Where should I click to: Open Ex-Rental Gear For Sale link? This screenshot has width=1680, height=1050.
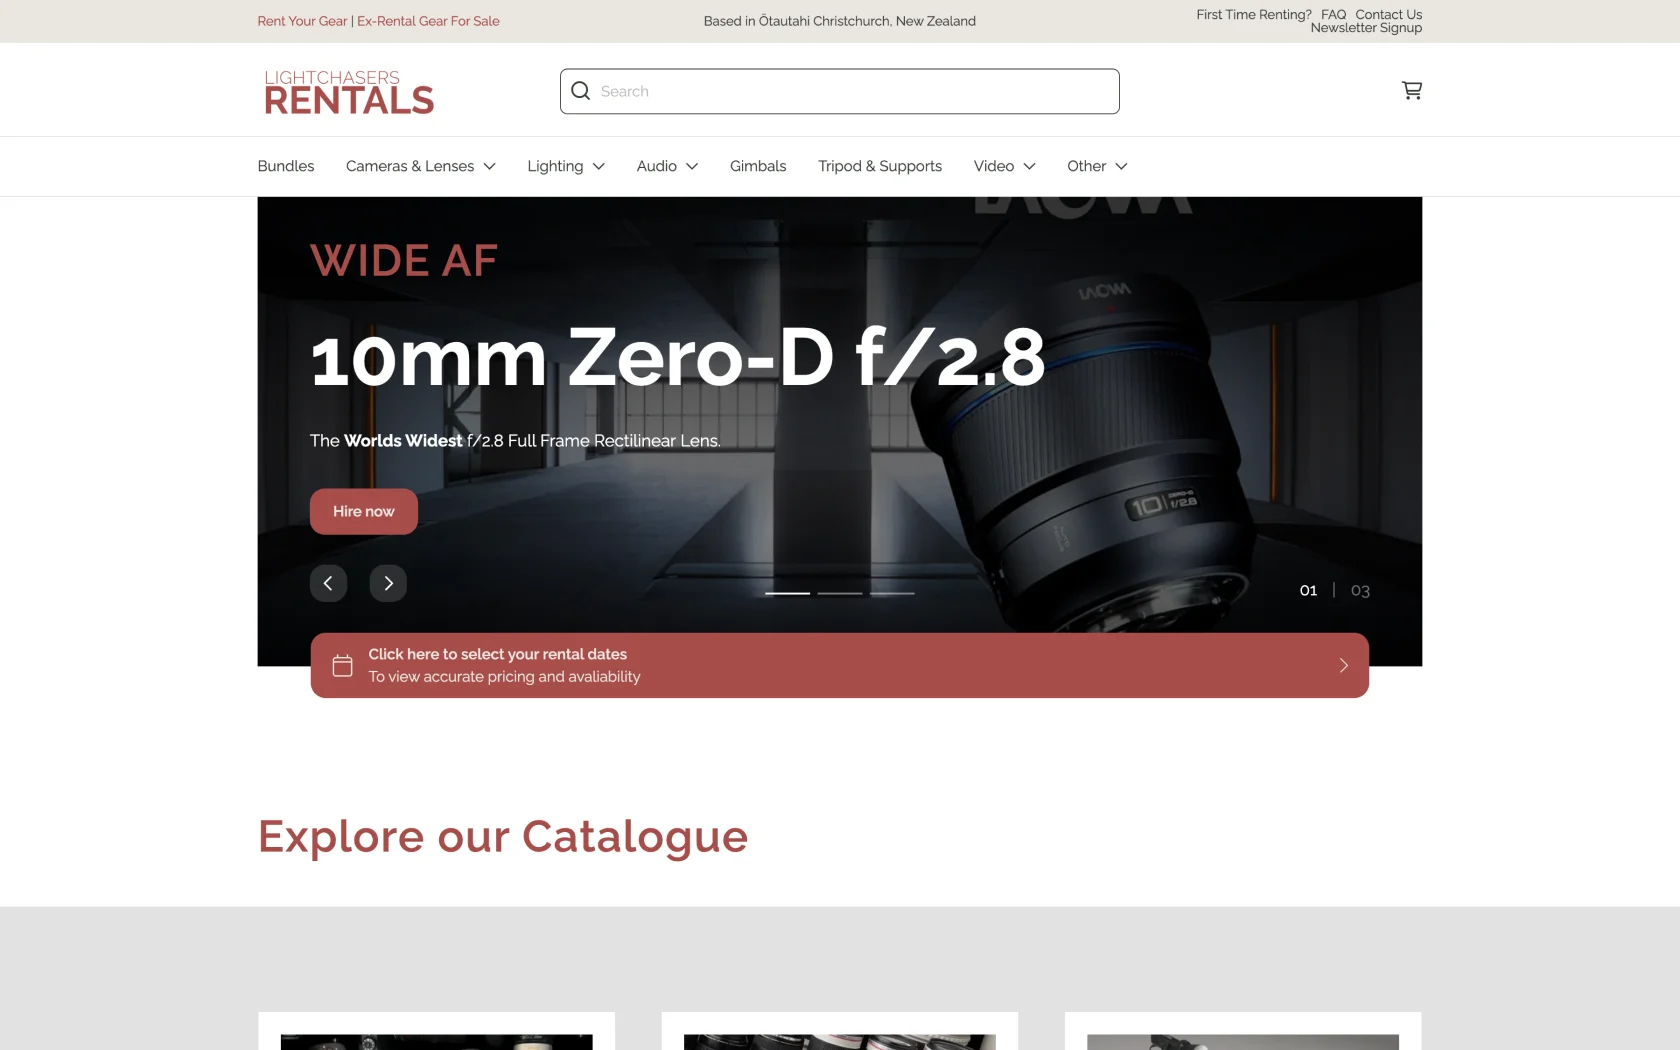click(x=428, y=21)
